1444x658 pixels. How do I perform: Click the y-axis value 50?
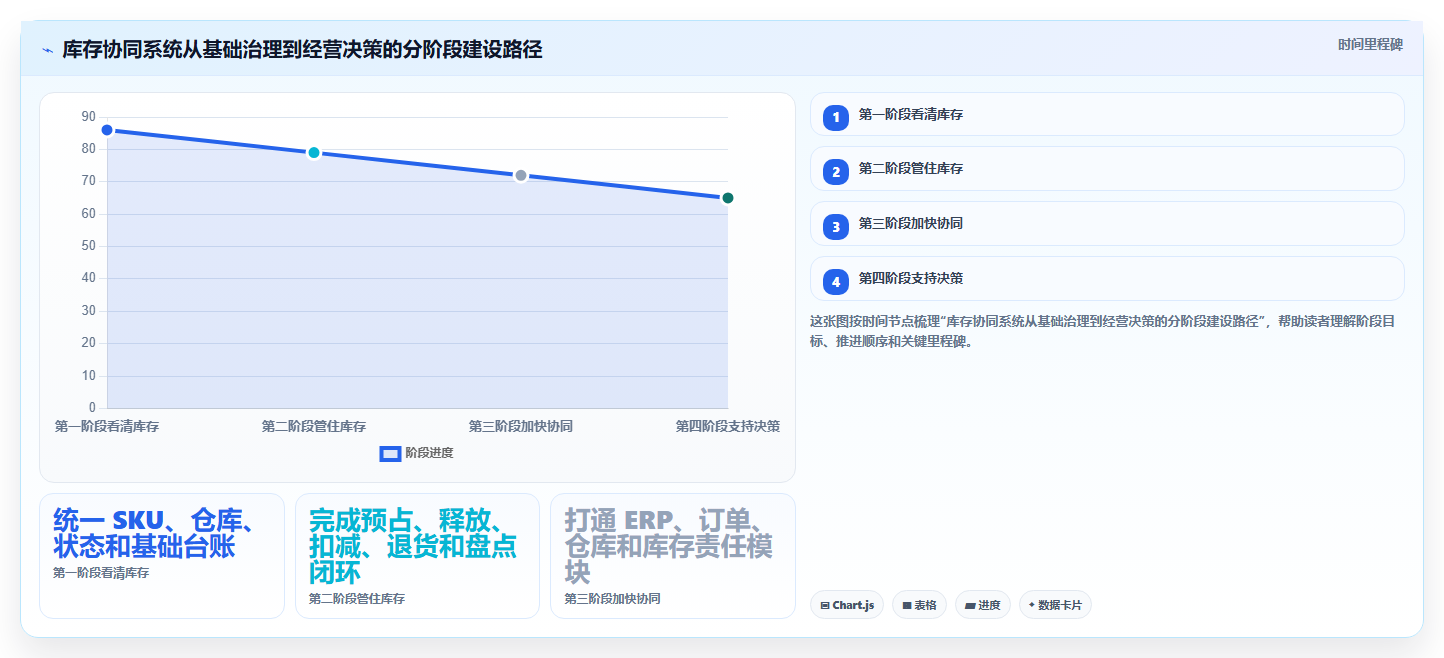tap(89, 246)
